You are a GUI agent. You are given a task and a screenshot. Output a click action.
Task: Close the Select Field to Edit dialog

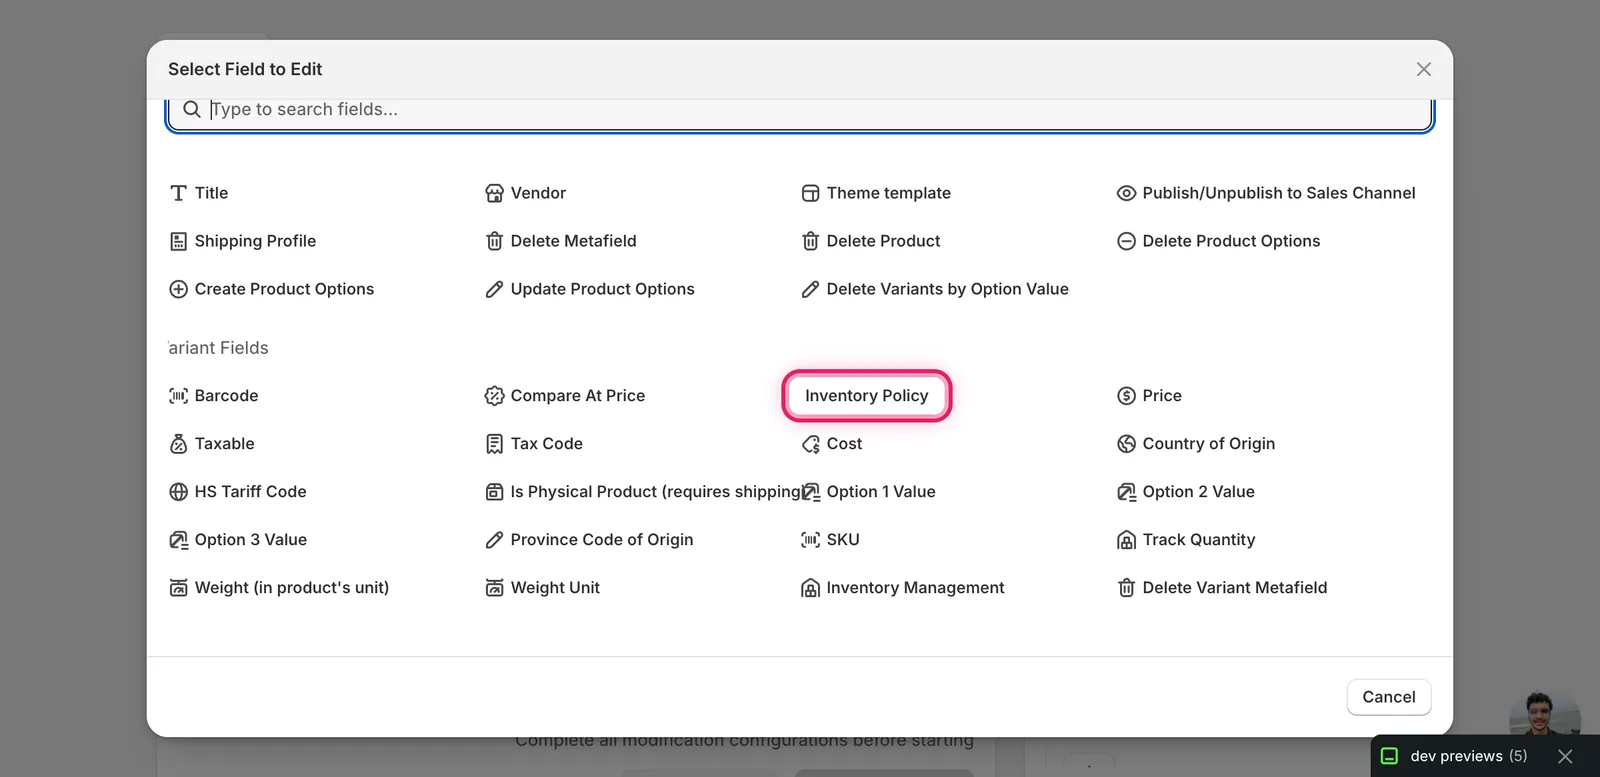1424,69
